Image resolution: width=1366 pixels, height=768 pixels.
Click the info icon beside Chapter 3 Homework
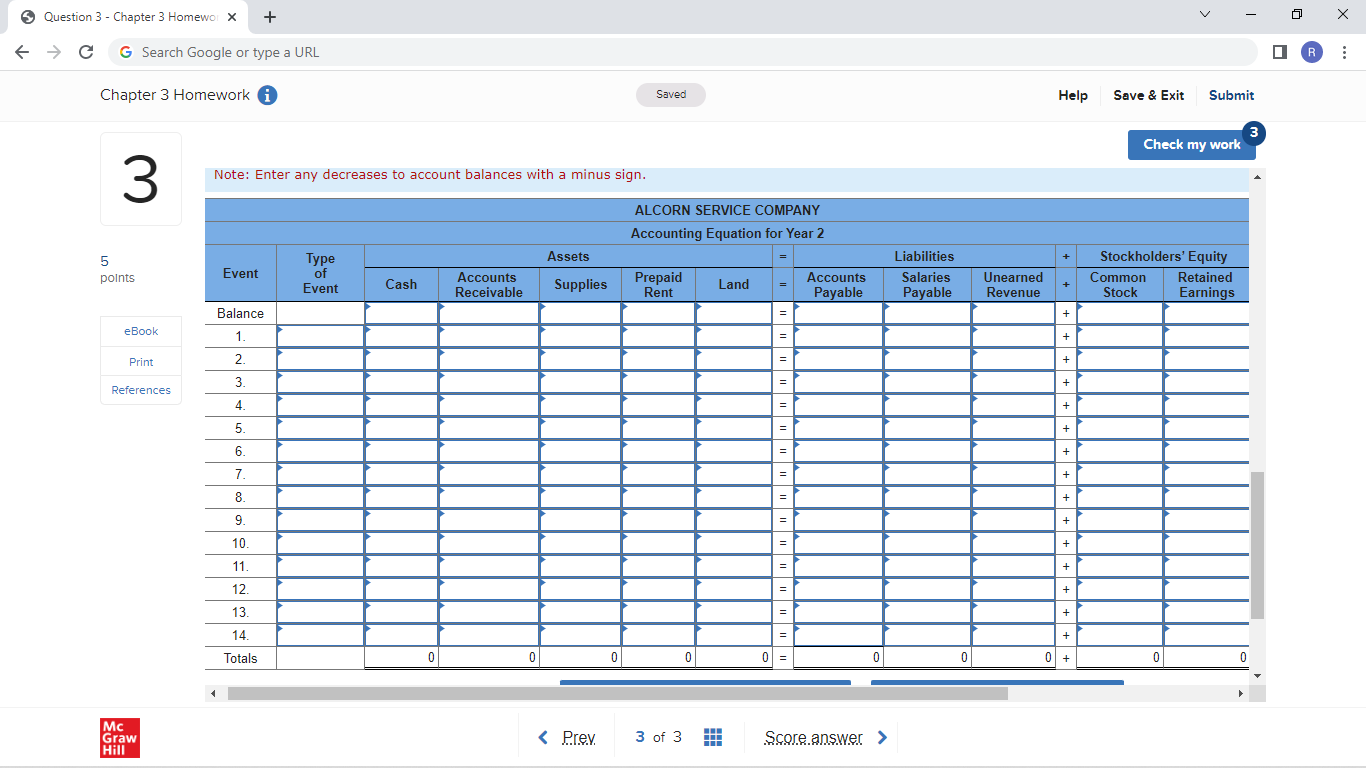point(267,95)
